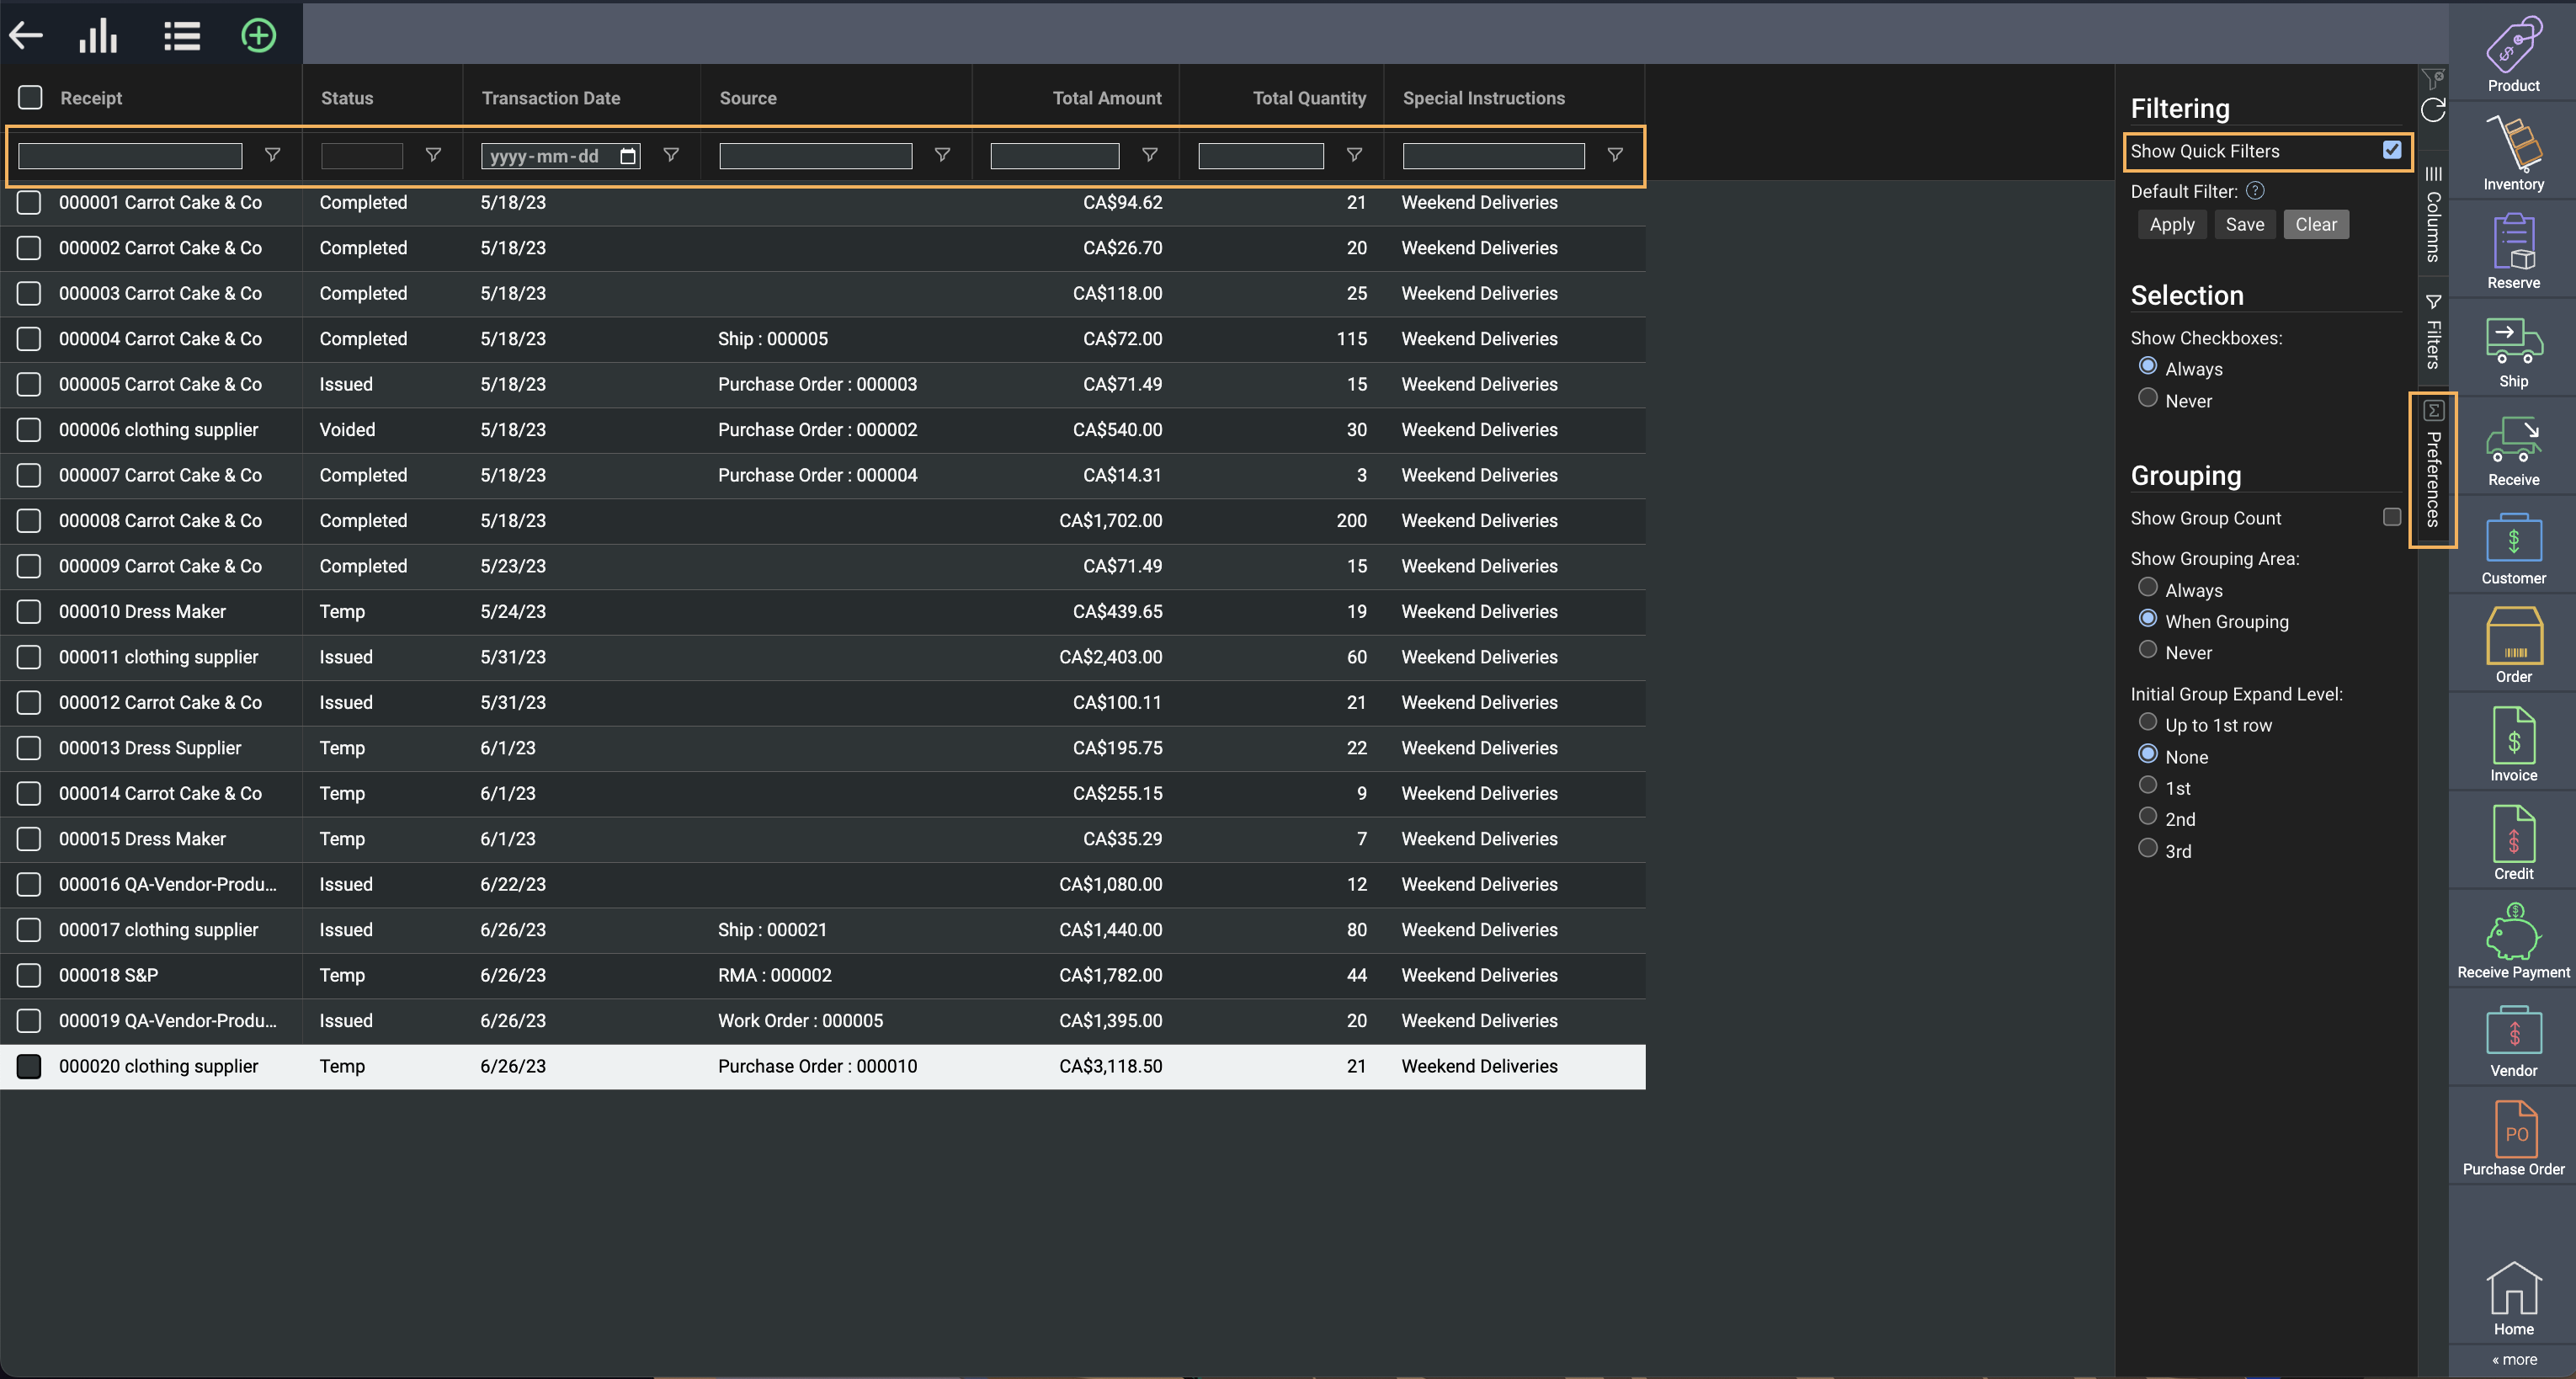Open the bar chart view icon

point(98,36)
